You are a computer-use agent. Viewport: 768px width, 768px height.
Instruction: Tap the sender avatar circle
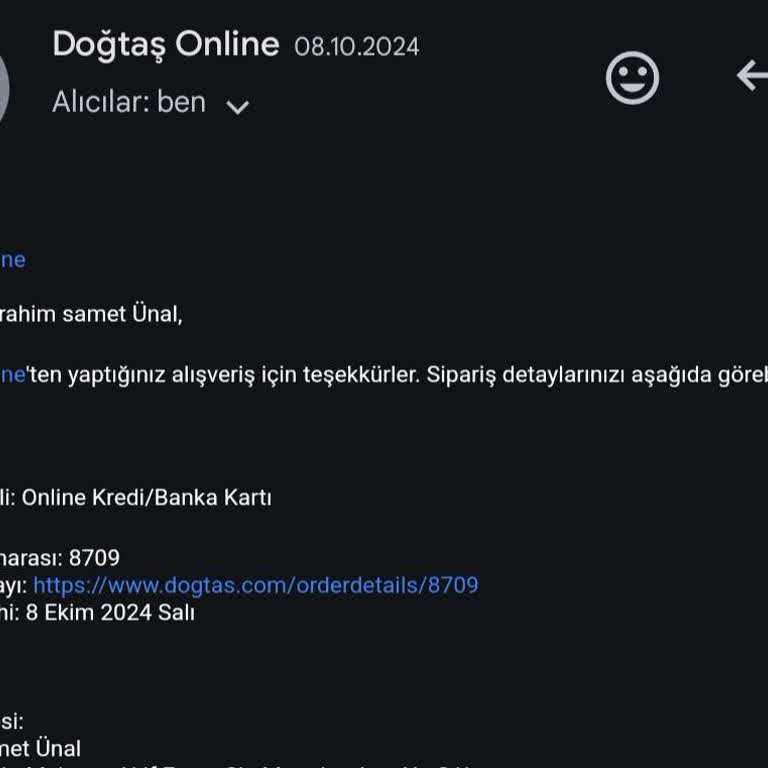pyautogui.click(x=2, y=89)
